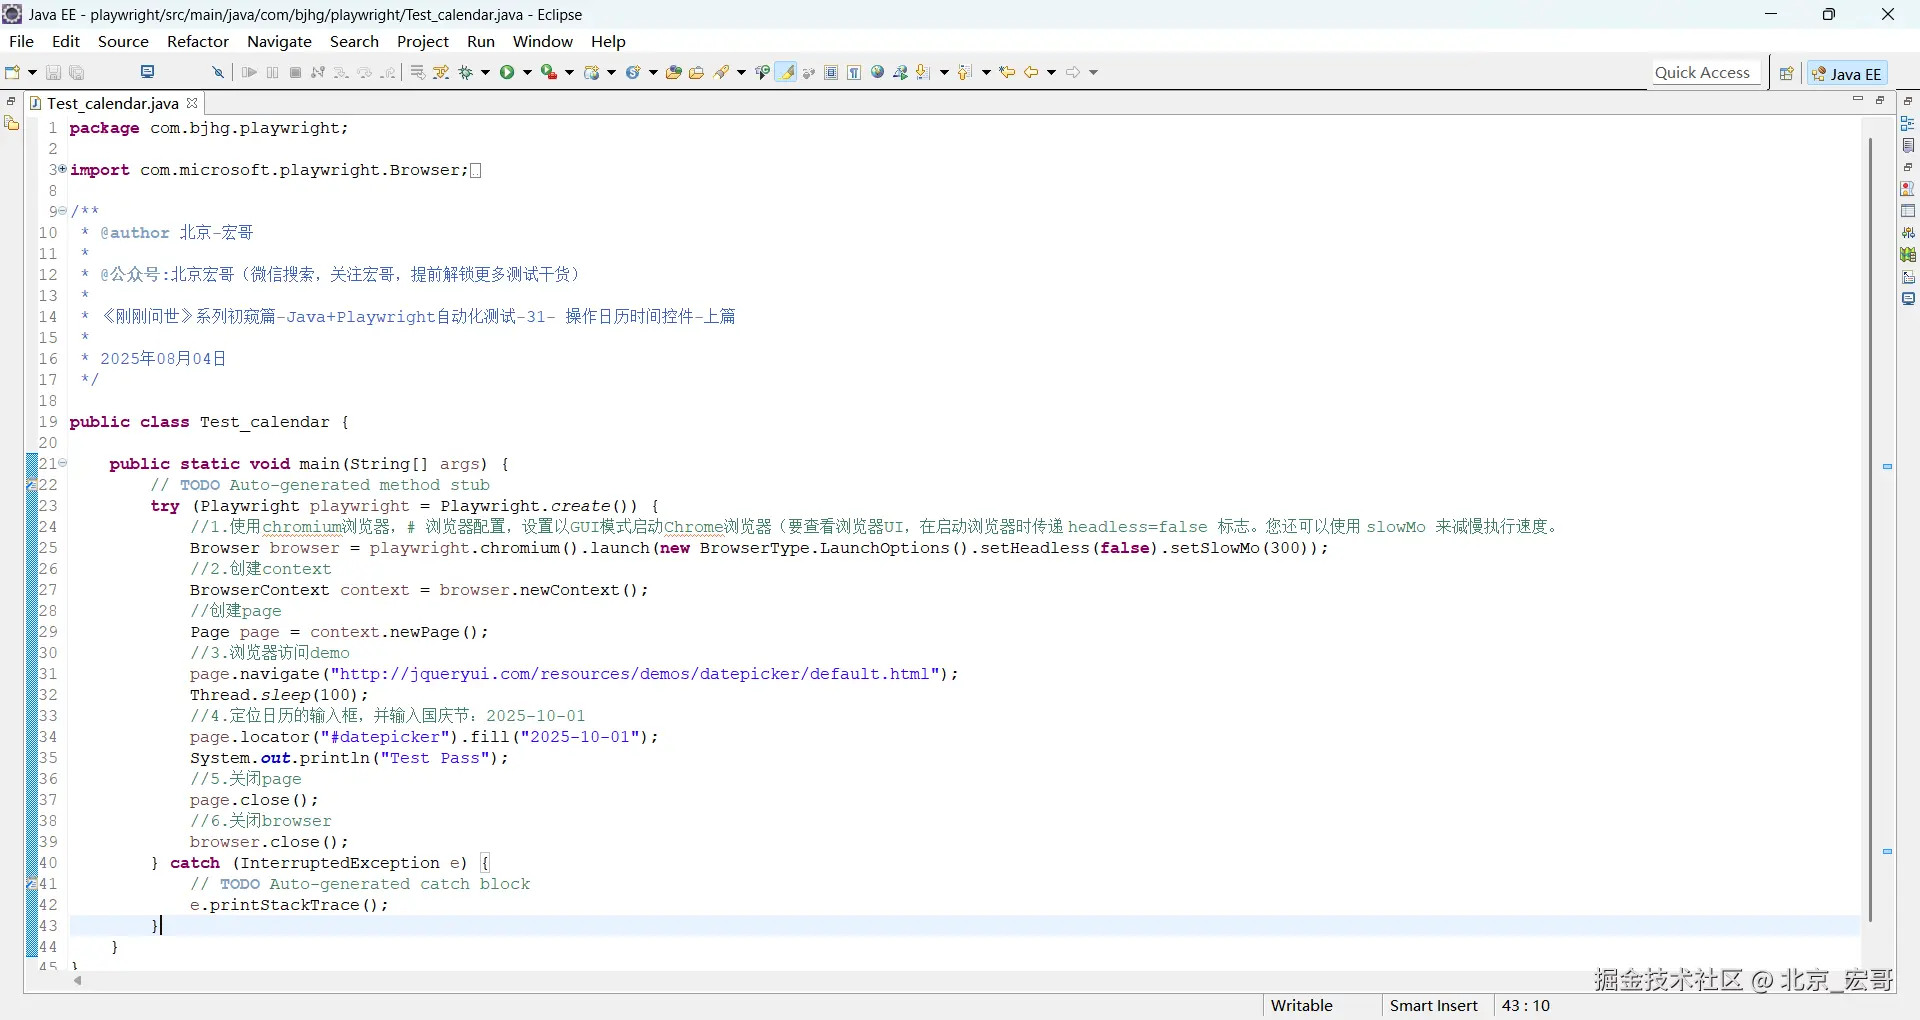Open the Snippets view icon on right
The image size is (1920, 1020).
tap(1908, 277)
